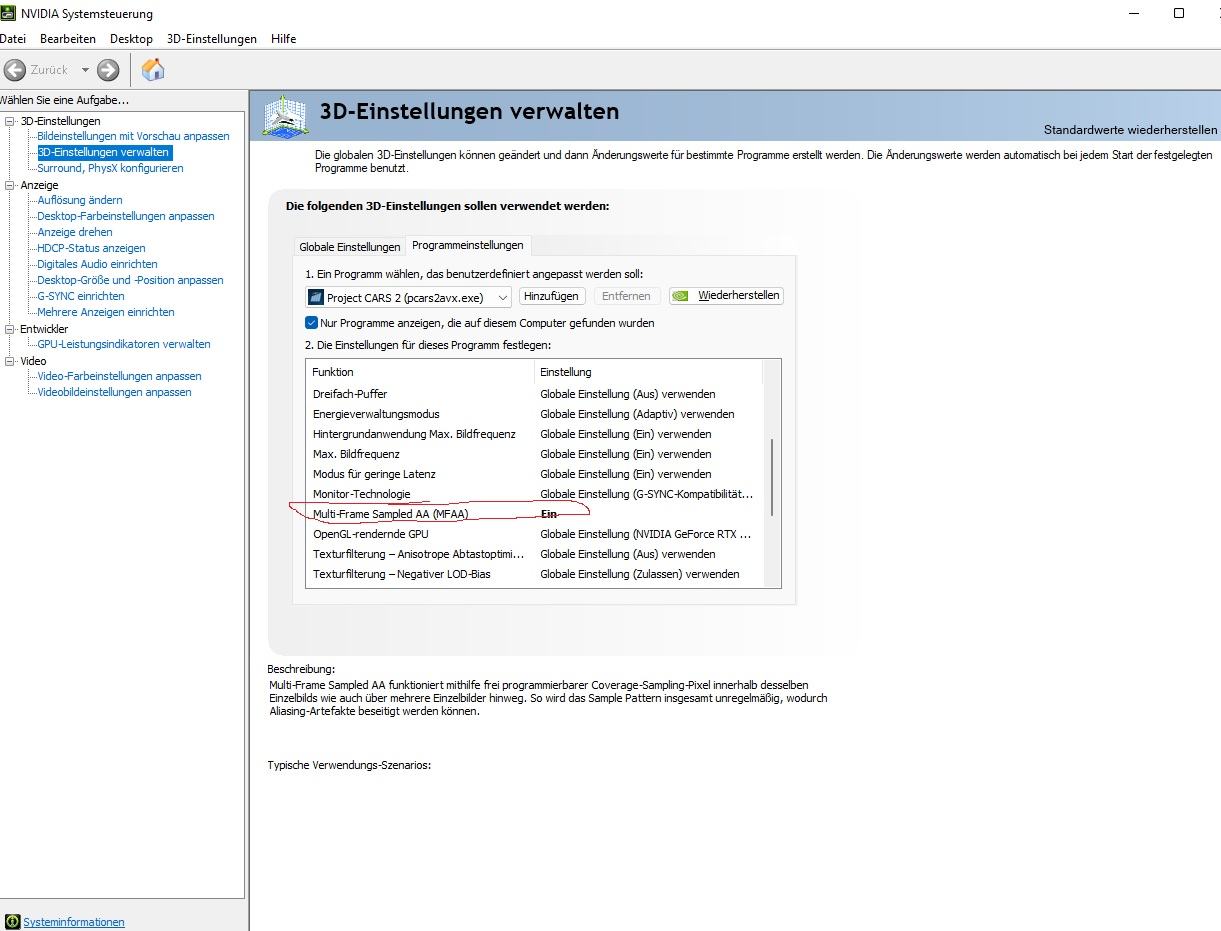Click the Funktion column header
1221x931 pixels.
[x=420, y=372]
